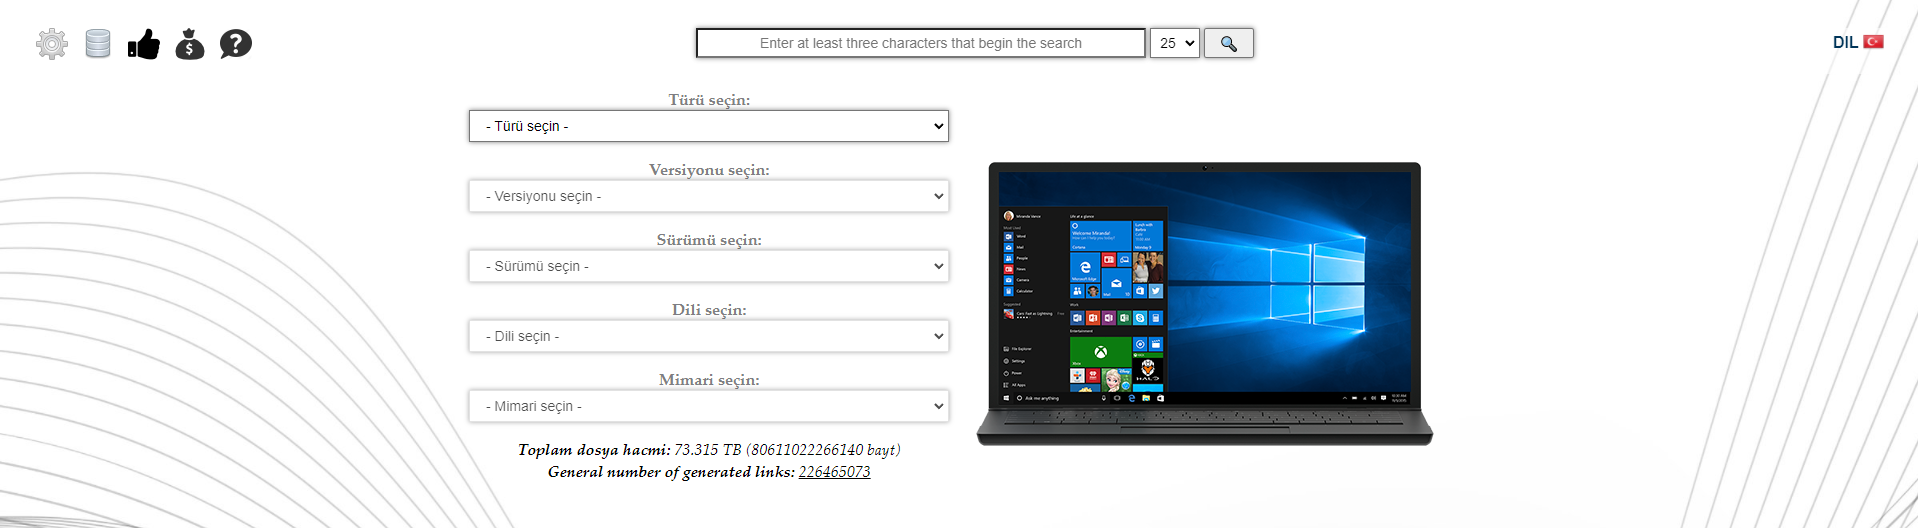Click the Turkish flag icon
Image resolution: width=1918 pixels, height=528 pixels.
coord(1874,42)
